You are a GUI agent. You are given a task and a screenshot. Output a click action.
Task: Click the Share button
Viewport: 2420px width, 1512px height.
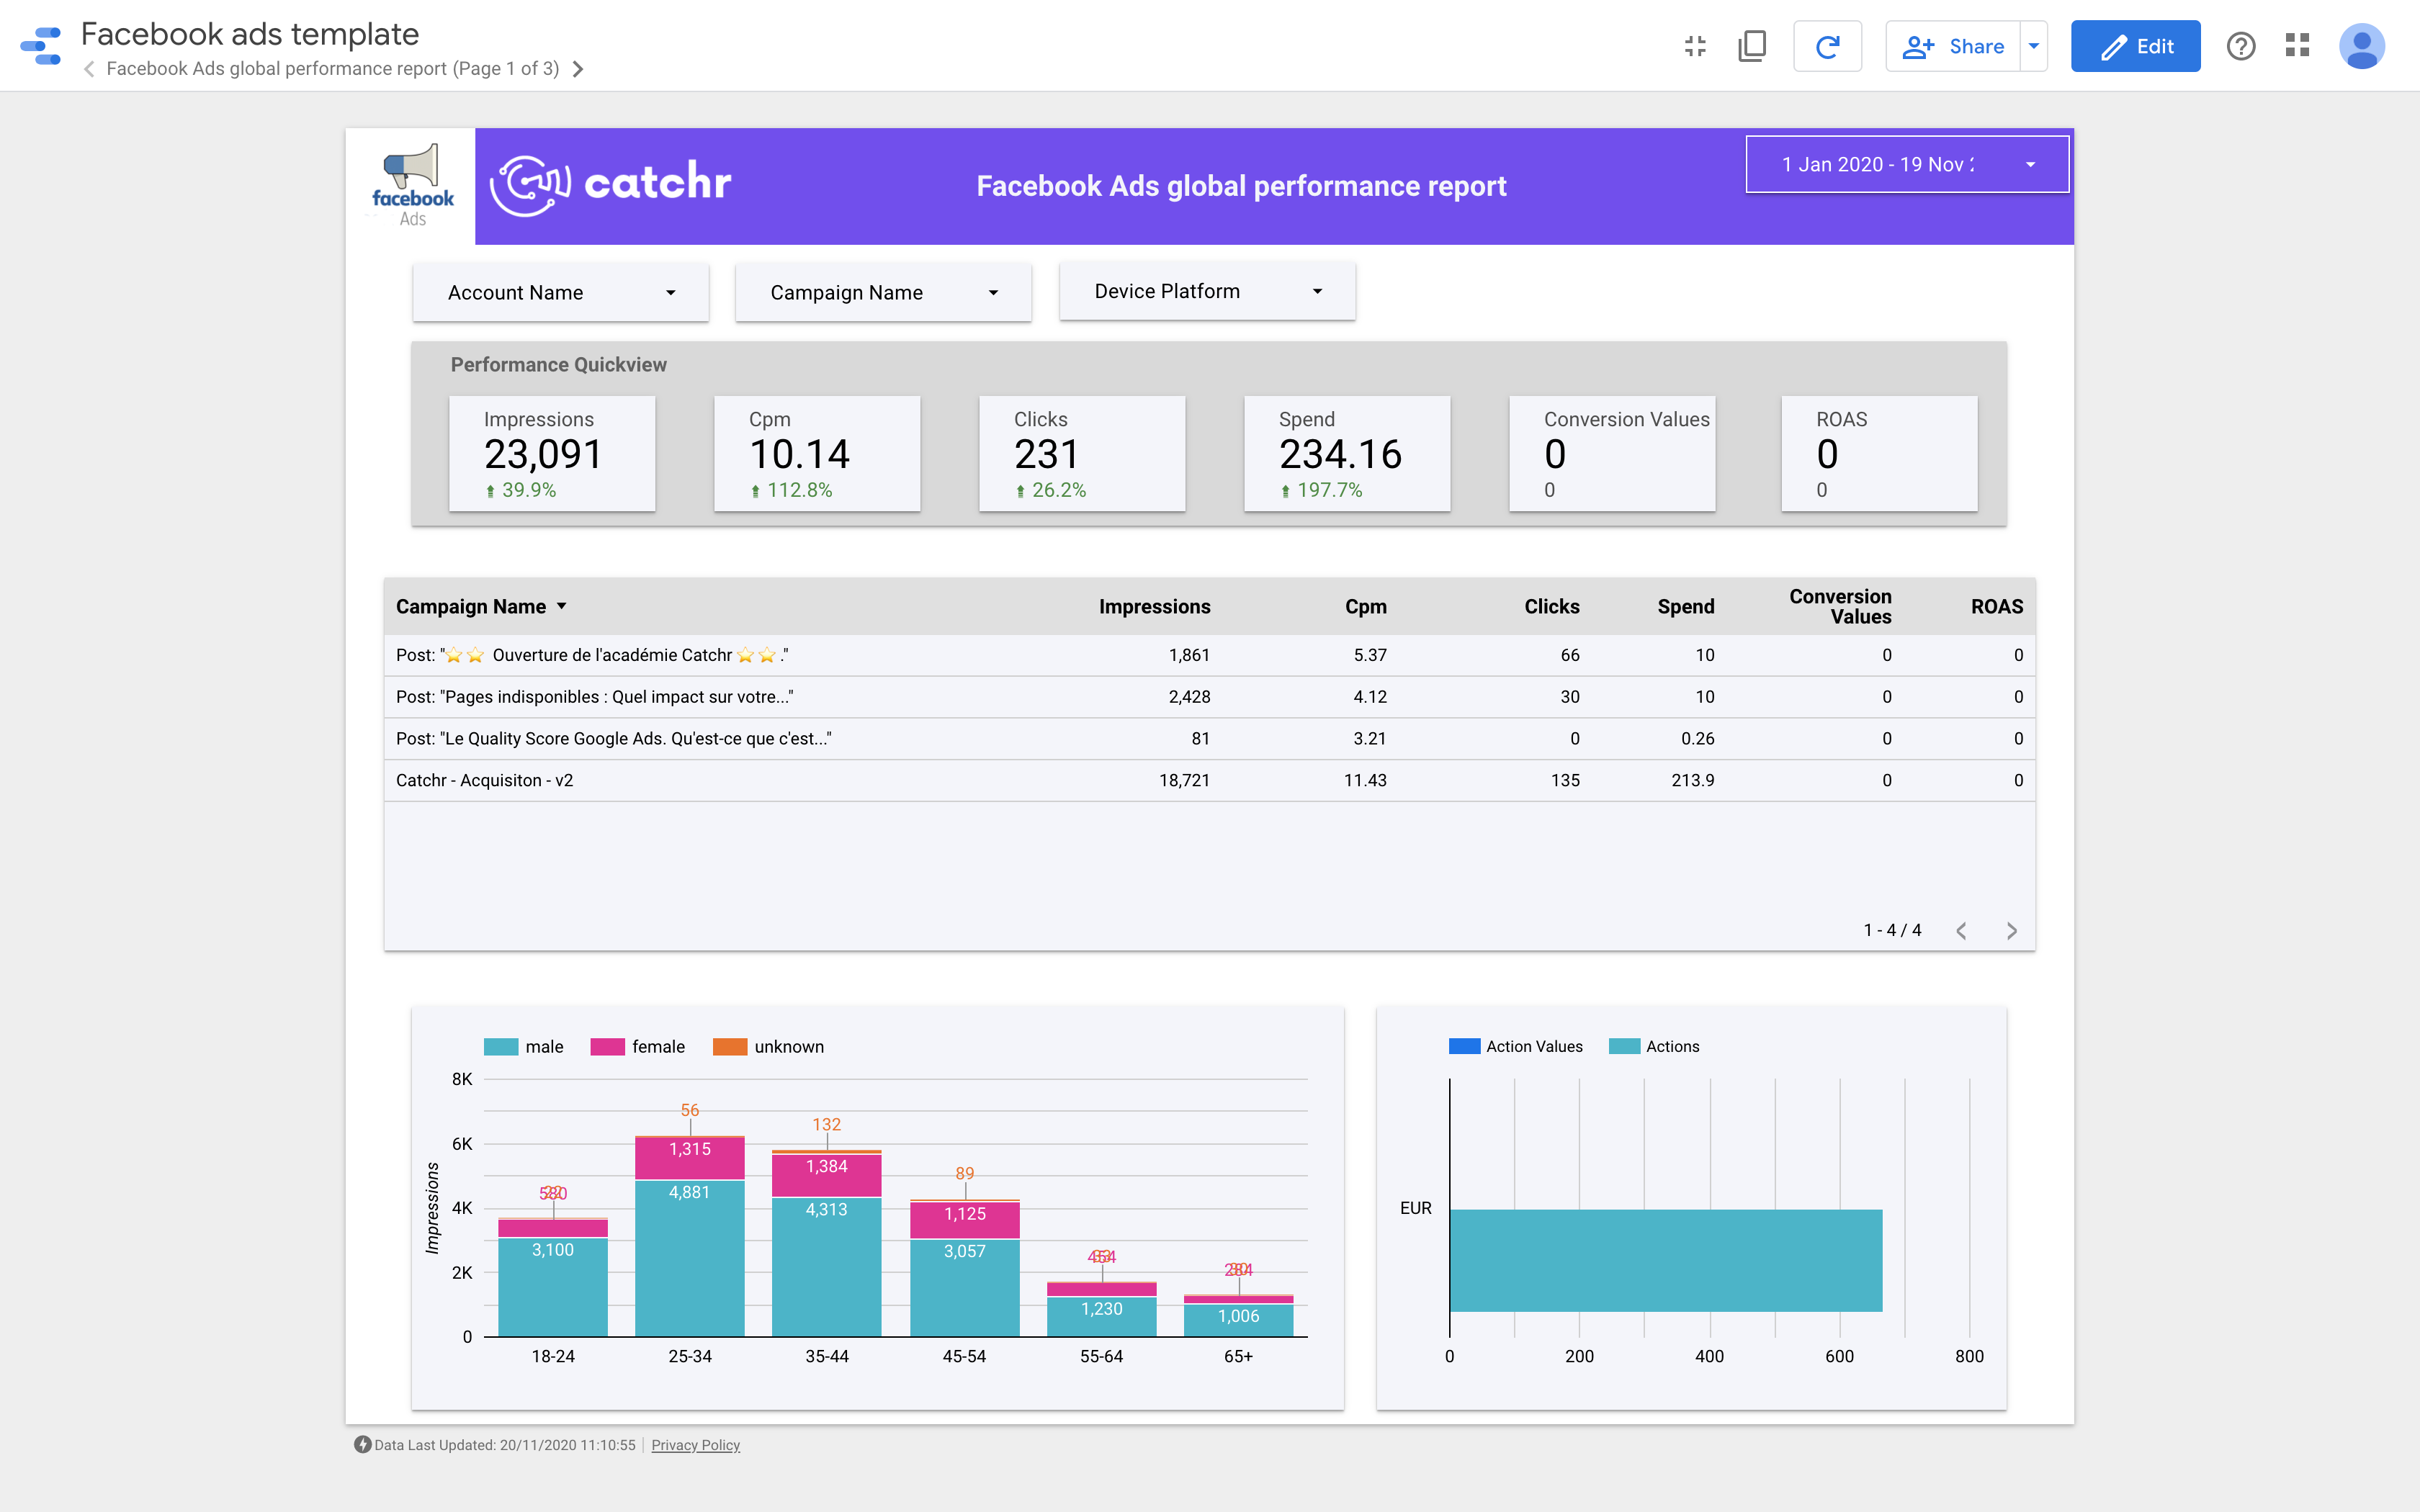point(1953,46)
